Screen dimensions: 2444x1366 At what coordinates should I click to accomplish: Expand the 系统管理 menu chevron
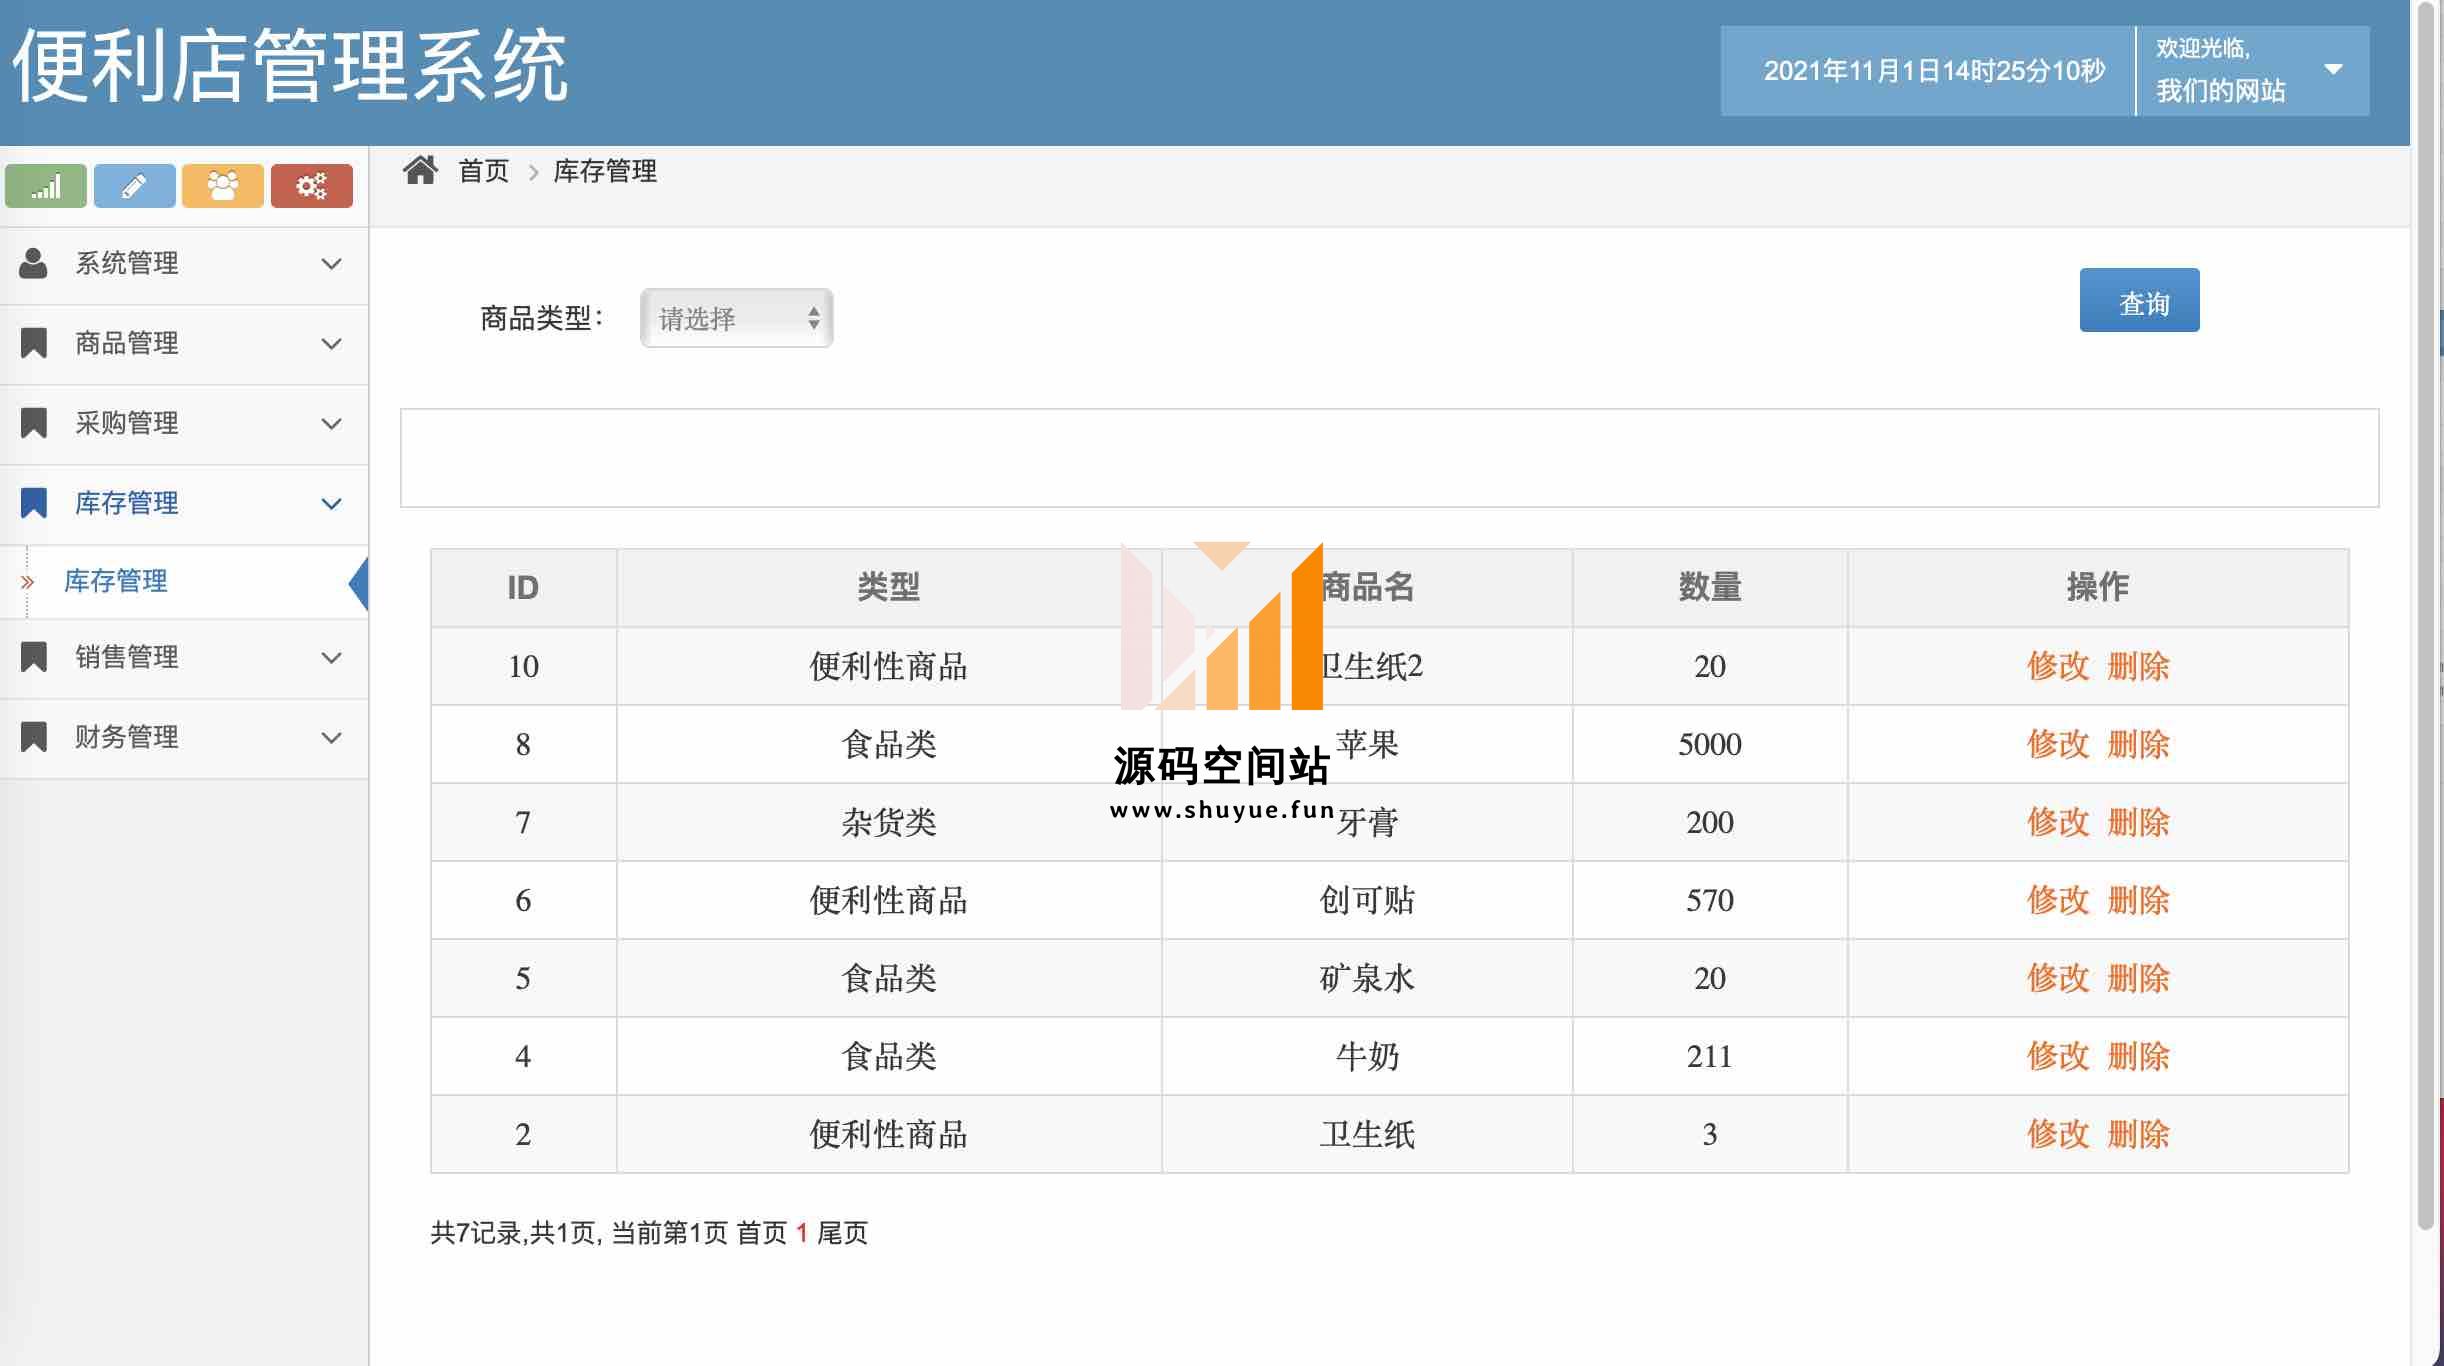331,264
